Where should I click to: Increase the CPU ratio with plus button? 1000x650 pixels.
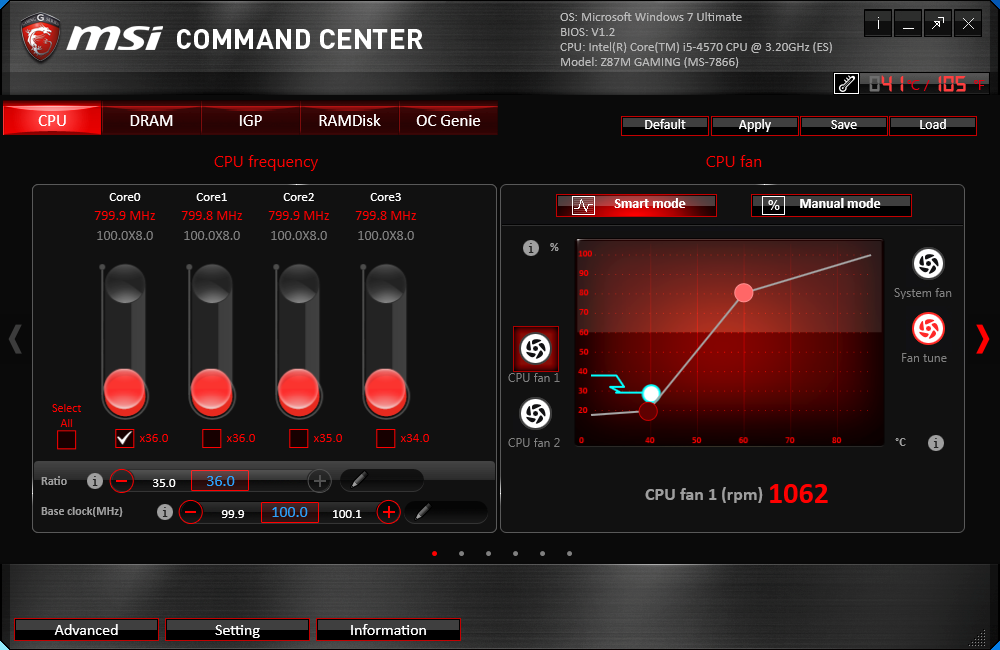tap(320, 481)
